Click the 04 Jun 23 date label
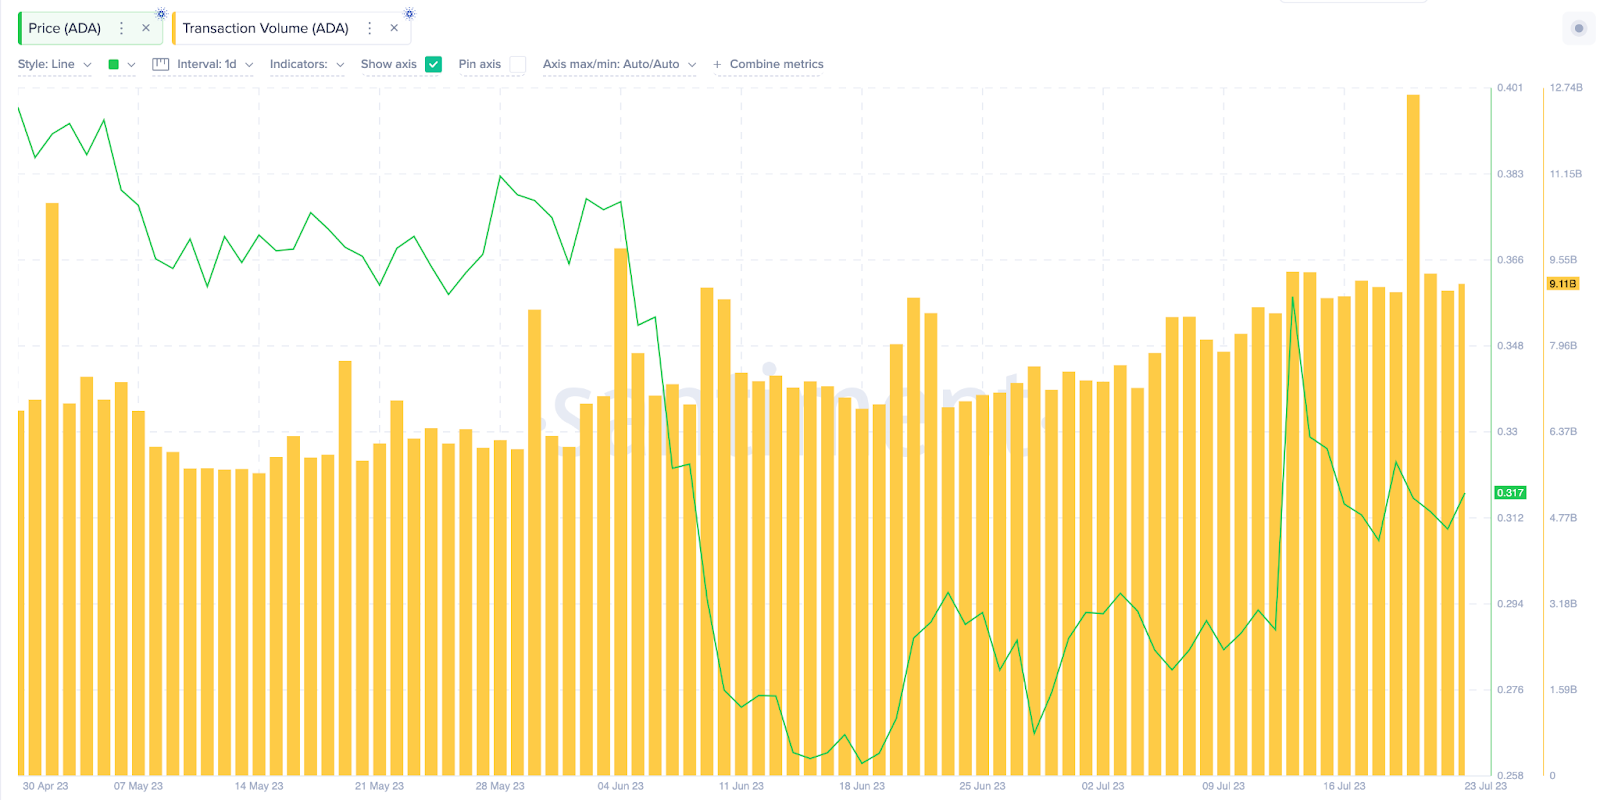This screenshot has width=1600, height=800. point(621,786)
